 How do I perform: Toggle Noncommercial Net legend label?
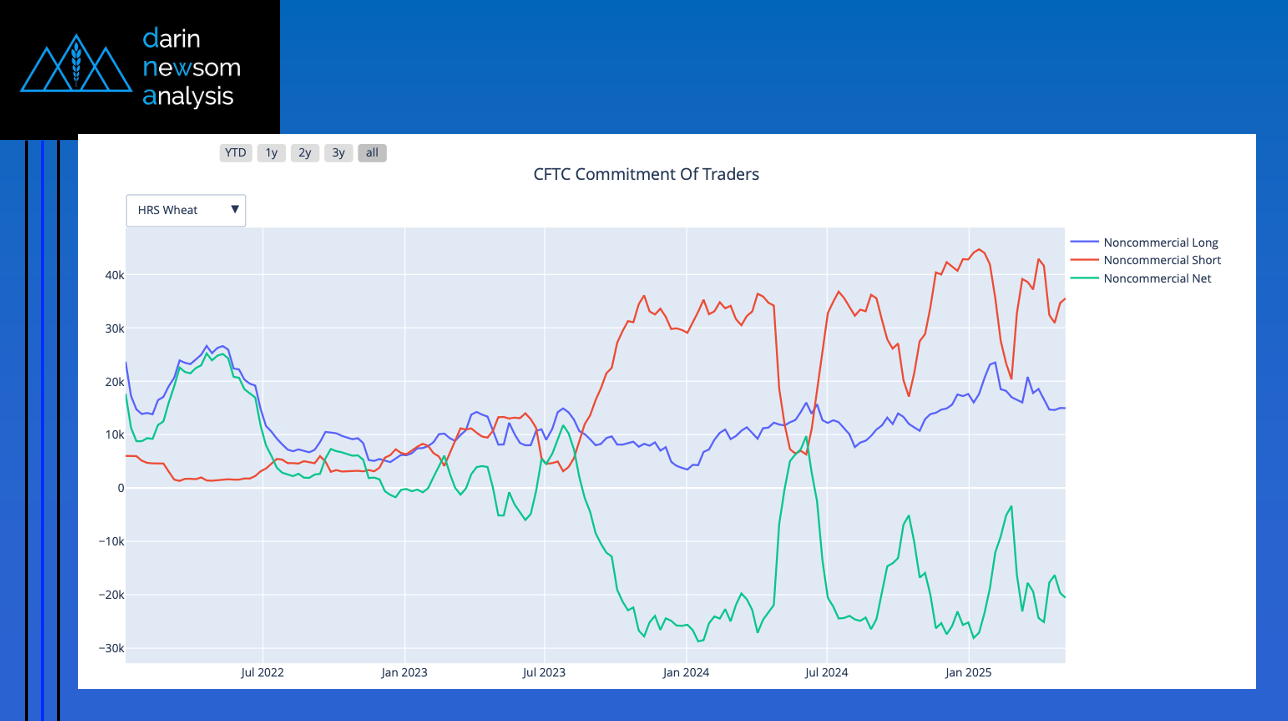[x=1157, y=278]
